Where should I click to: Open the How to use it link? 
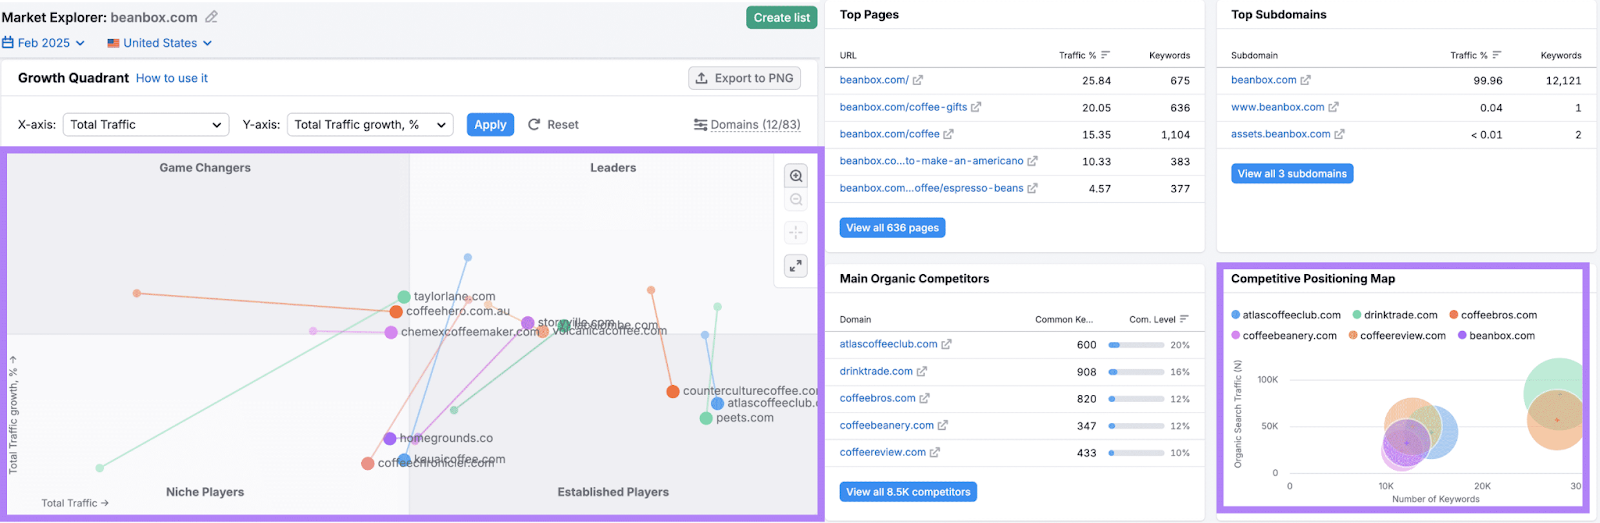point(172,78)
